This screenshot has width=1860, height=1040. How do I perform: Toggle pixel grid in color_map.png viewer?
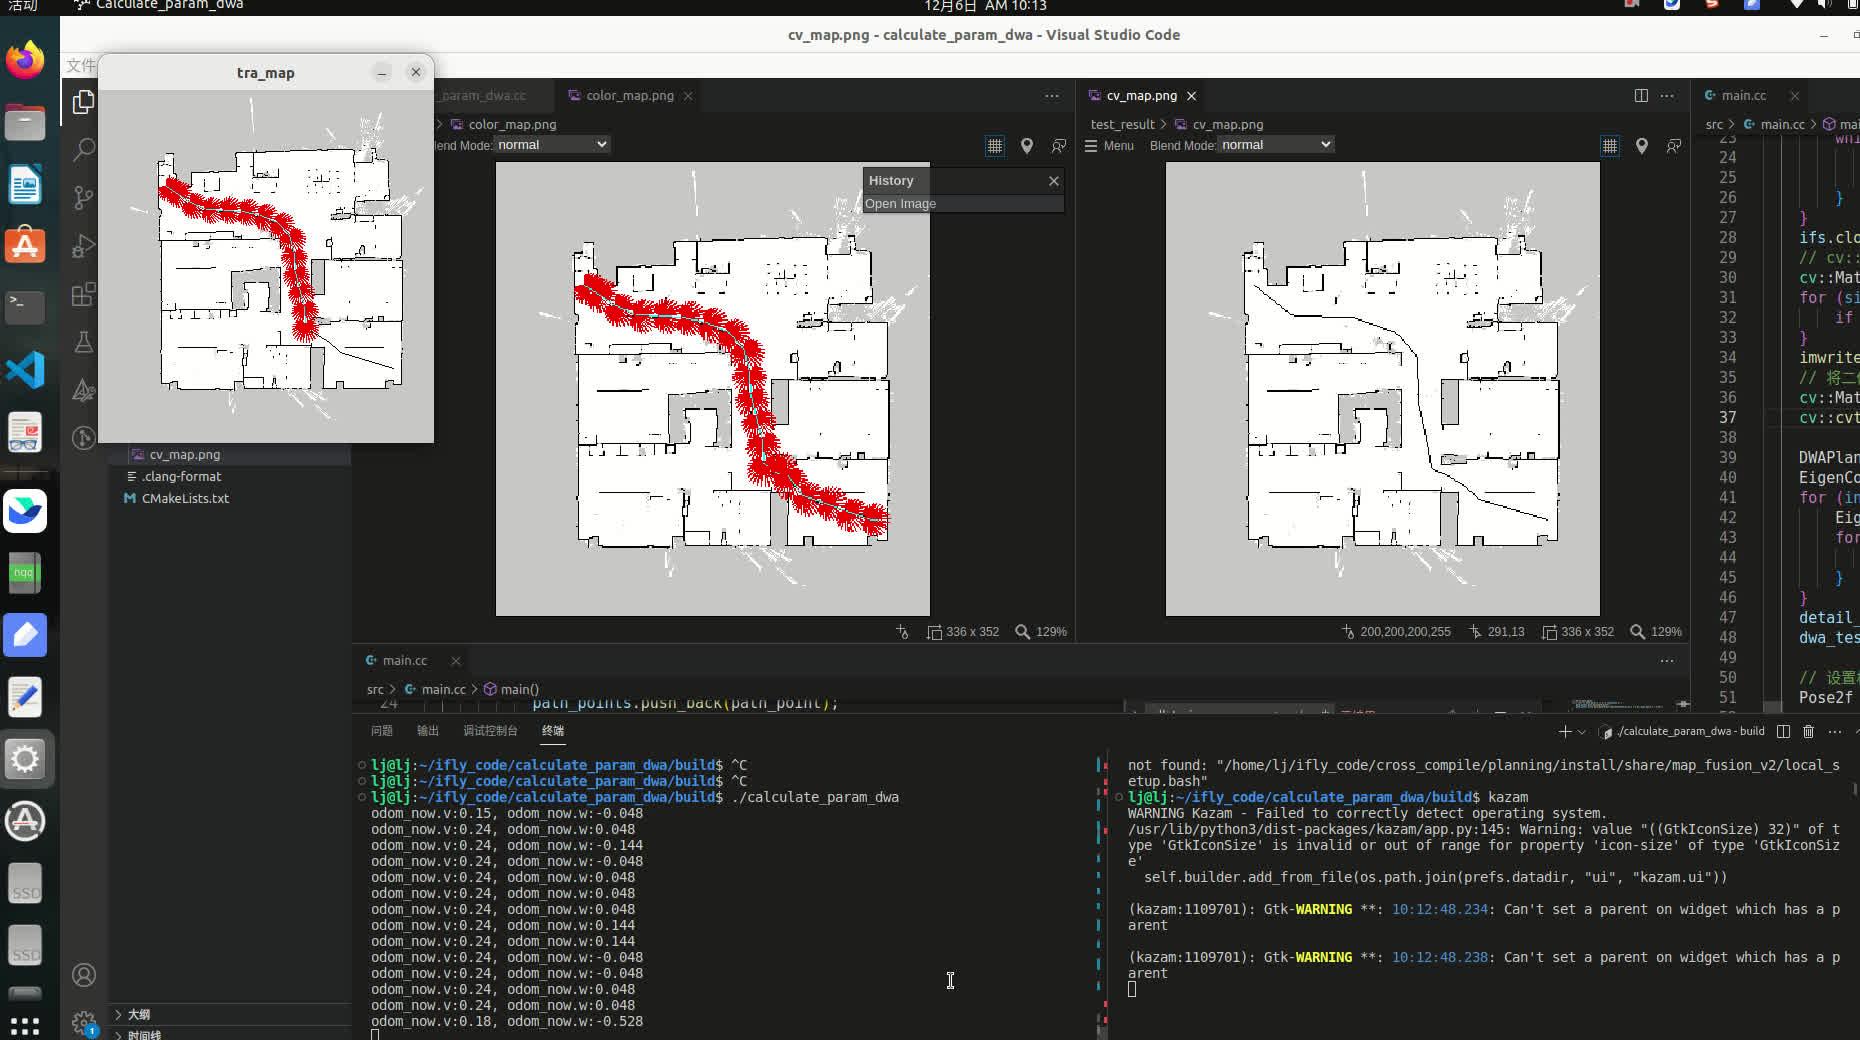click(x=994, y=146)
